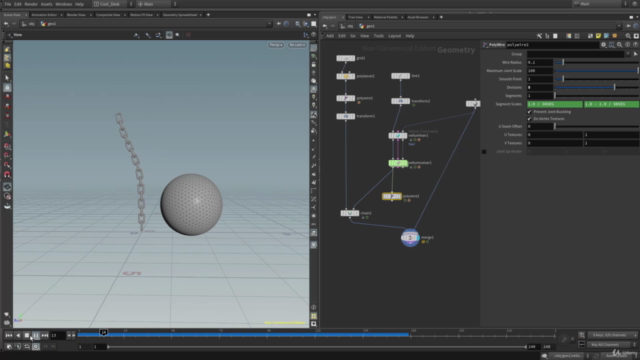640x360 pixels.
Task: Switch to the Render View tab
Action: coord(76,15)
